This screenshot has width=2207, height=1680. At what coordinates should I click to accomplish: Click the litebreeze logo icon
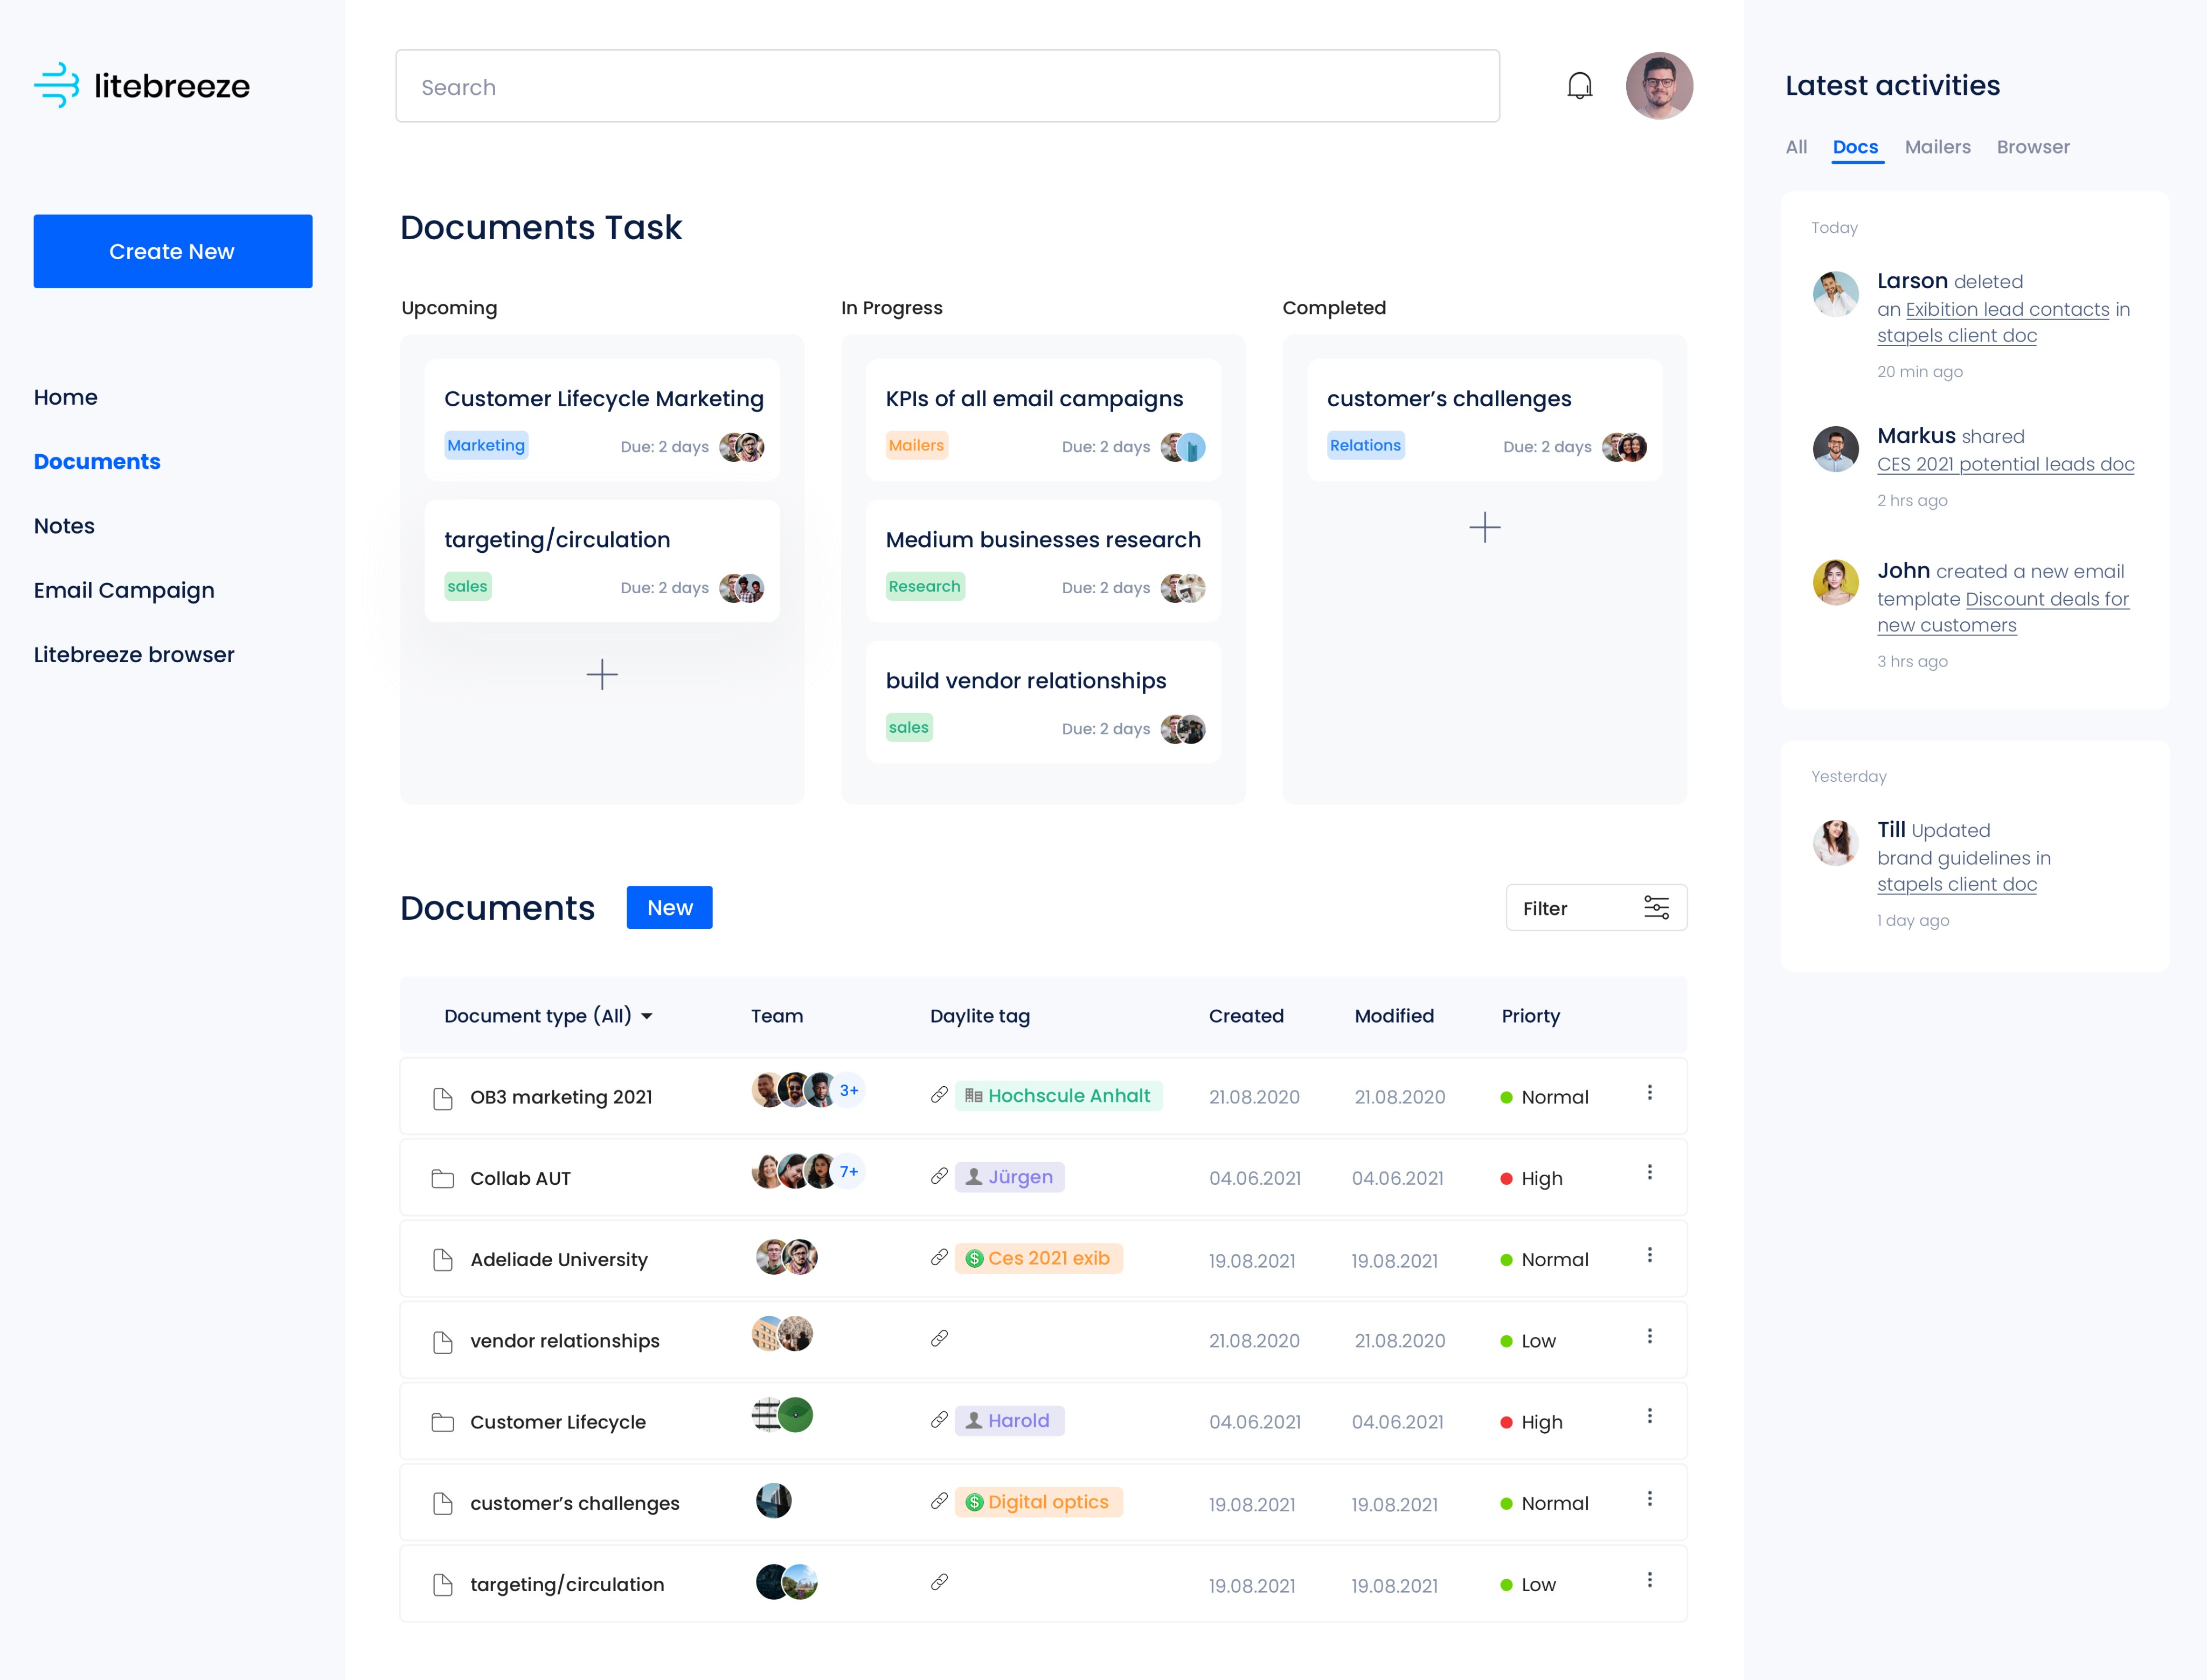pos(57,85)
